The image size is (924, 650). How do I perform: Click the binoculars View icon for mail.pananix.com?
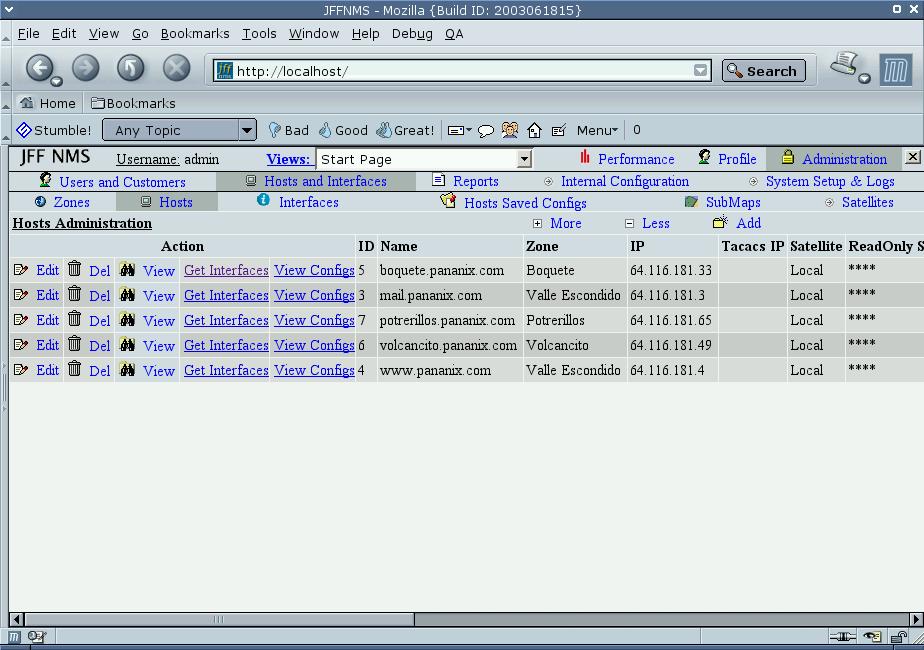click(x=126, y=295)
